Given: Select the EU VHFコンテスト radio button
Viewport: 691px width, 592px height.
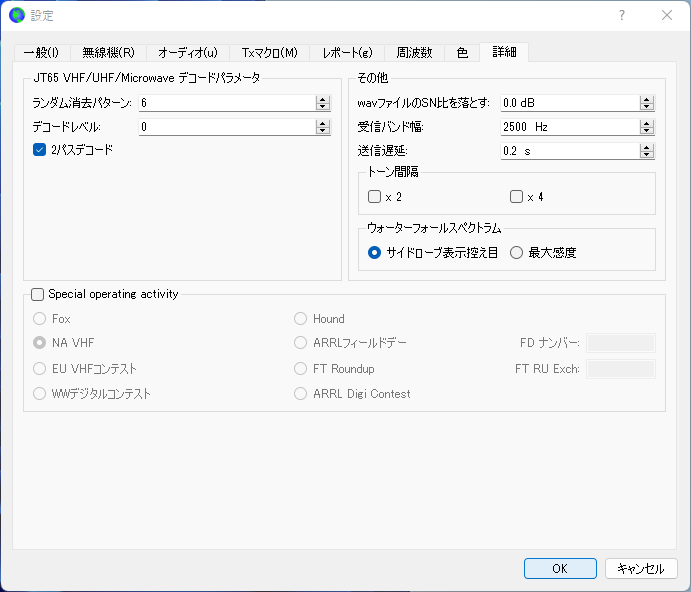Looking at the screenshot, I should [x=40, y=369].
